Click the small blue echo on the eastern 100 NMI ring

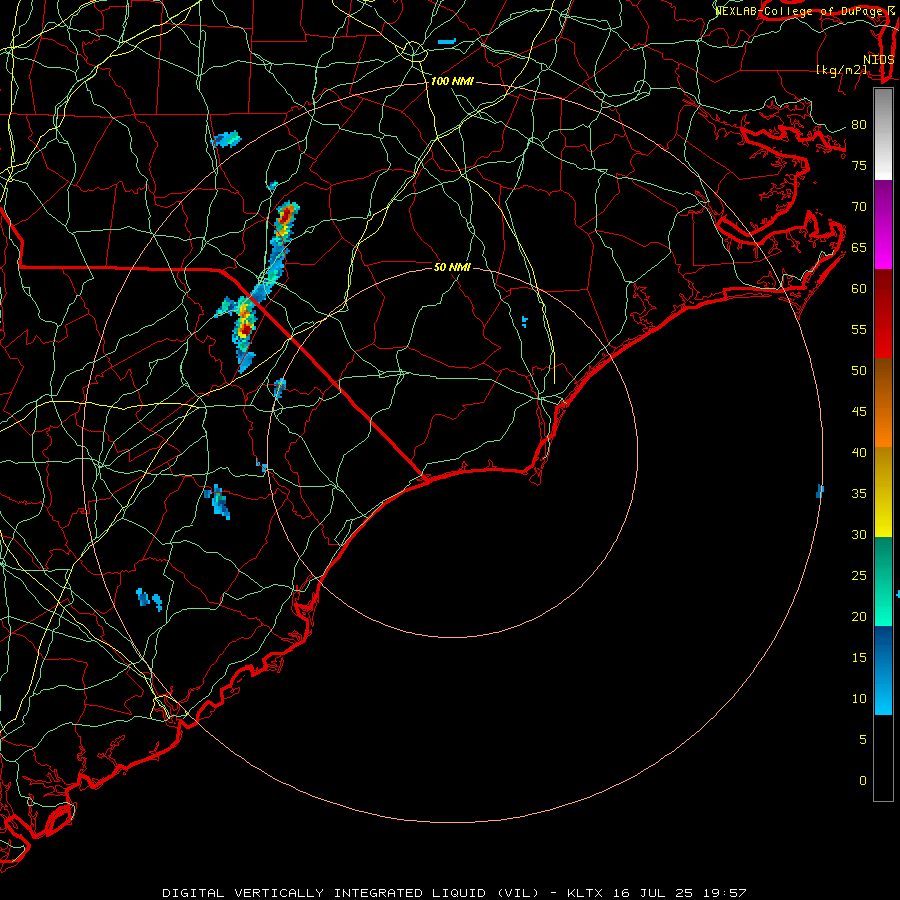(820, 491)
